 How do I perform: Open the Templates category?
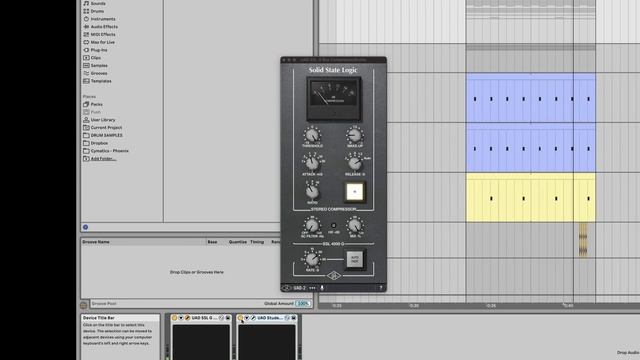click(101, 81)
